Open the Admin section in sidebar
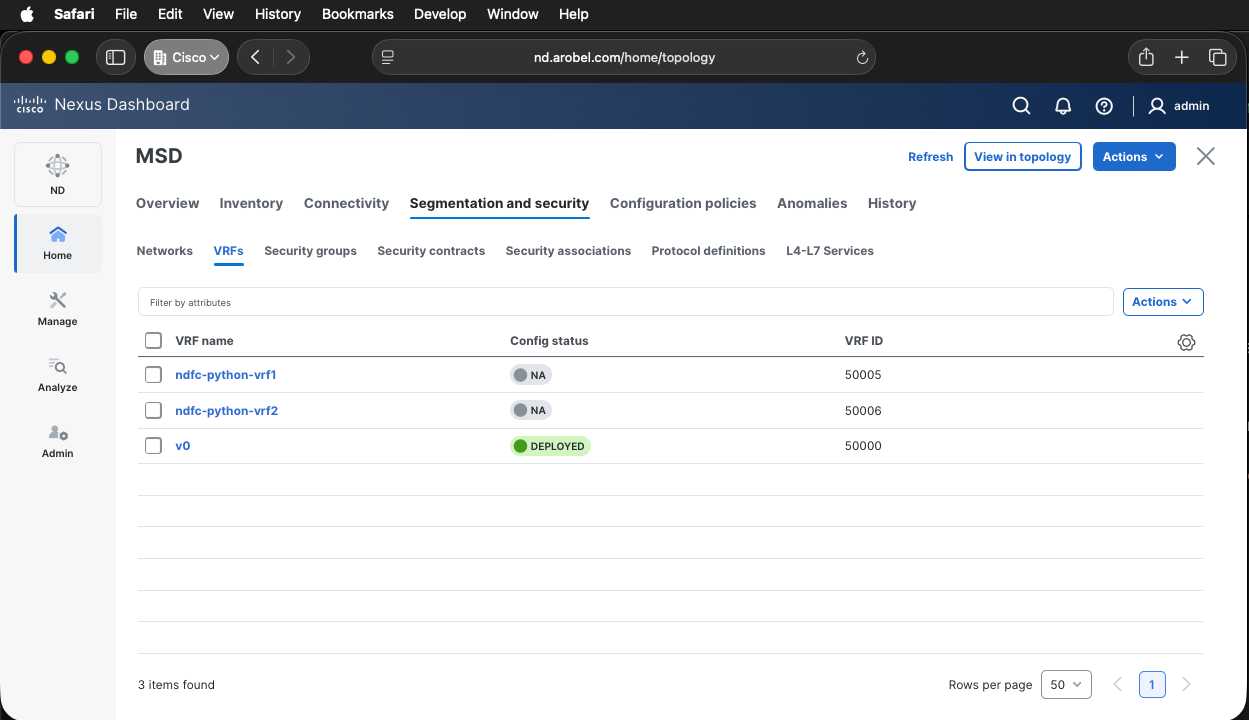The image size is (1249, 720). click(58, 440)
